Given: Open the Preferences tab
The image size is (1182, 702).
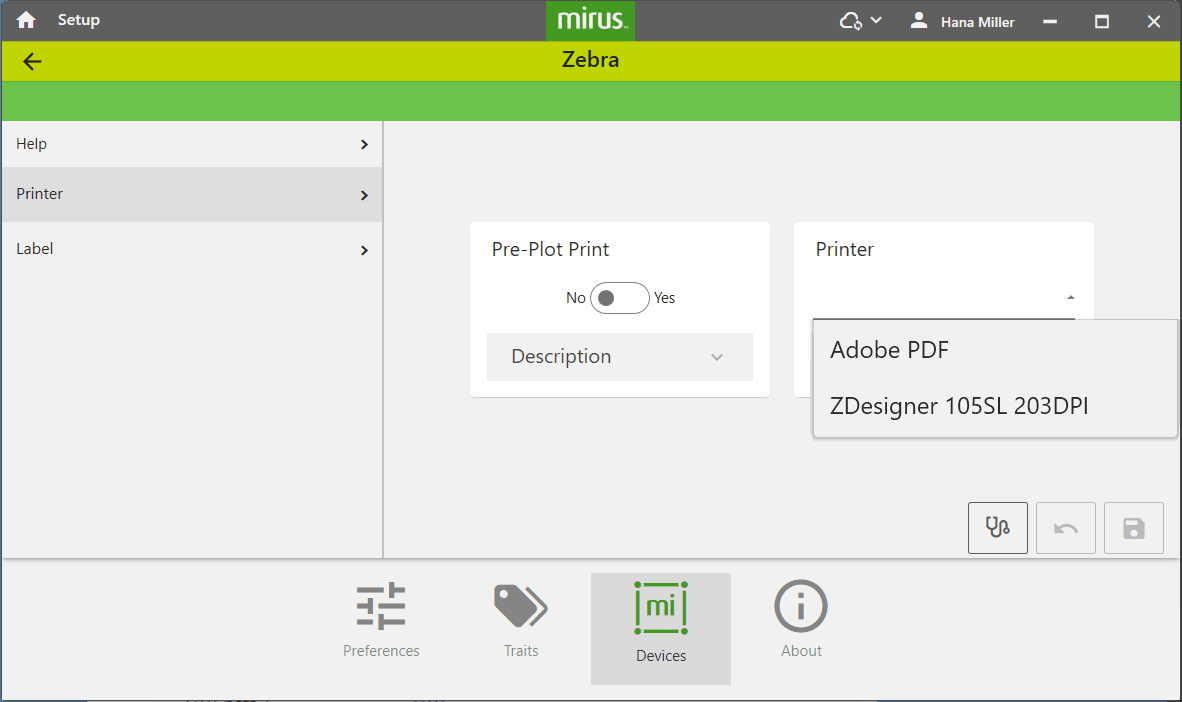Looking at the screenshot, I should 381,621.
